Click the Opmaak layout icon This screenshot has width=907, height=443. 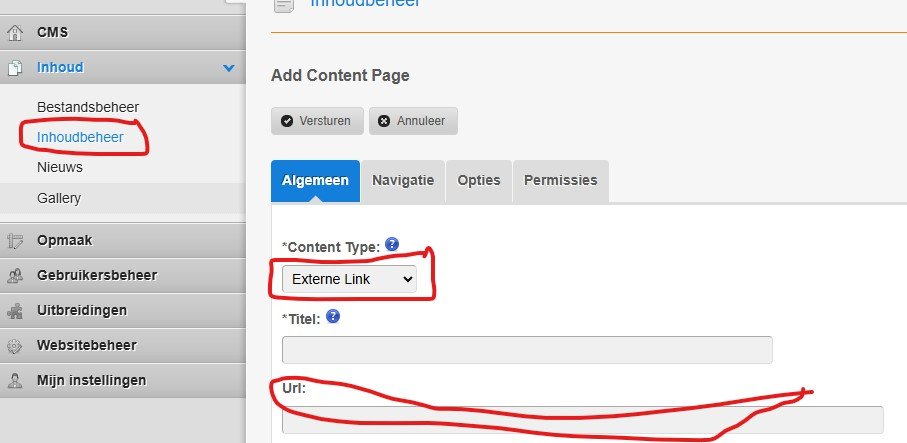(15, 241)
